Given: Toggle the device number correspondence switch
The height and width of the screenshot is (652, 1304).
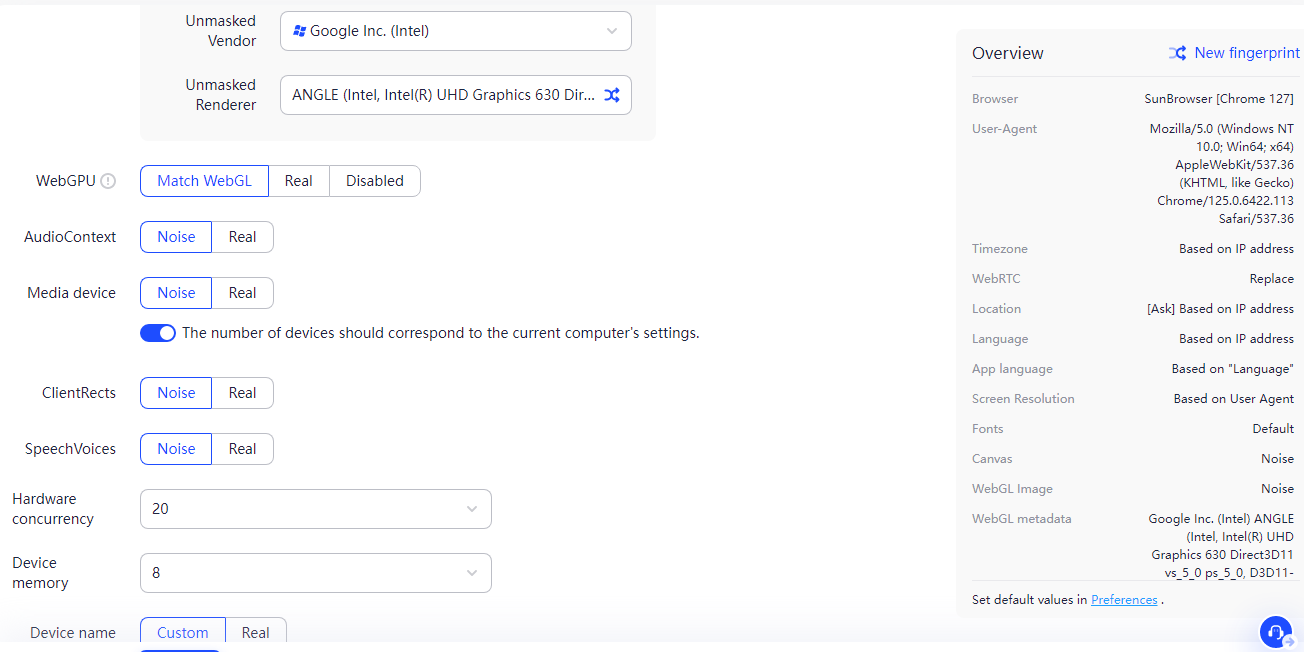Looking at the screenshot, I should pos(158,333).
